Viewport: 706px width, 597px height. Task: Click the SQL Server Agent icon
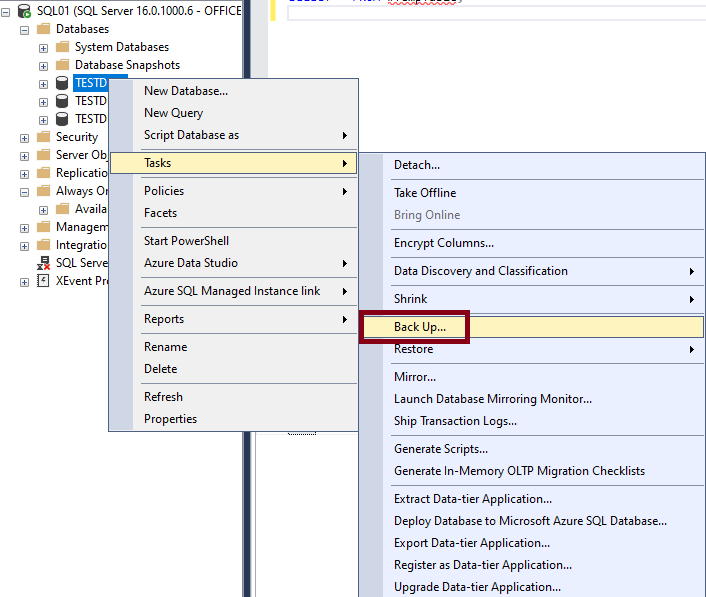pyautogui.click(x=43, y=263)
